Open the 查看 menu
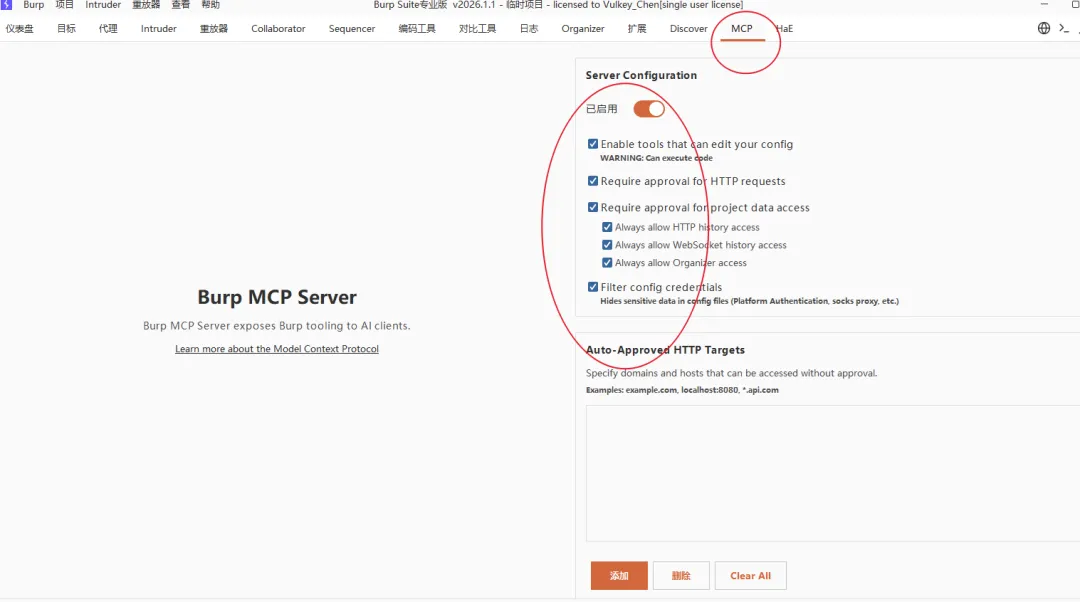Viewport: 1080px width, 602px height. click(180, 5)
